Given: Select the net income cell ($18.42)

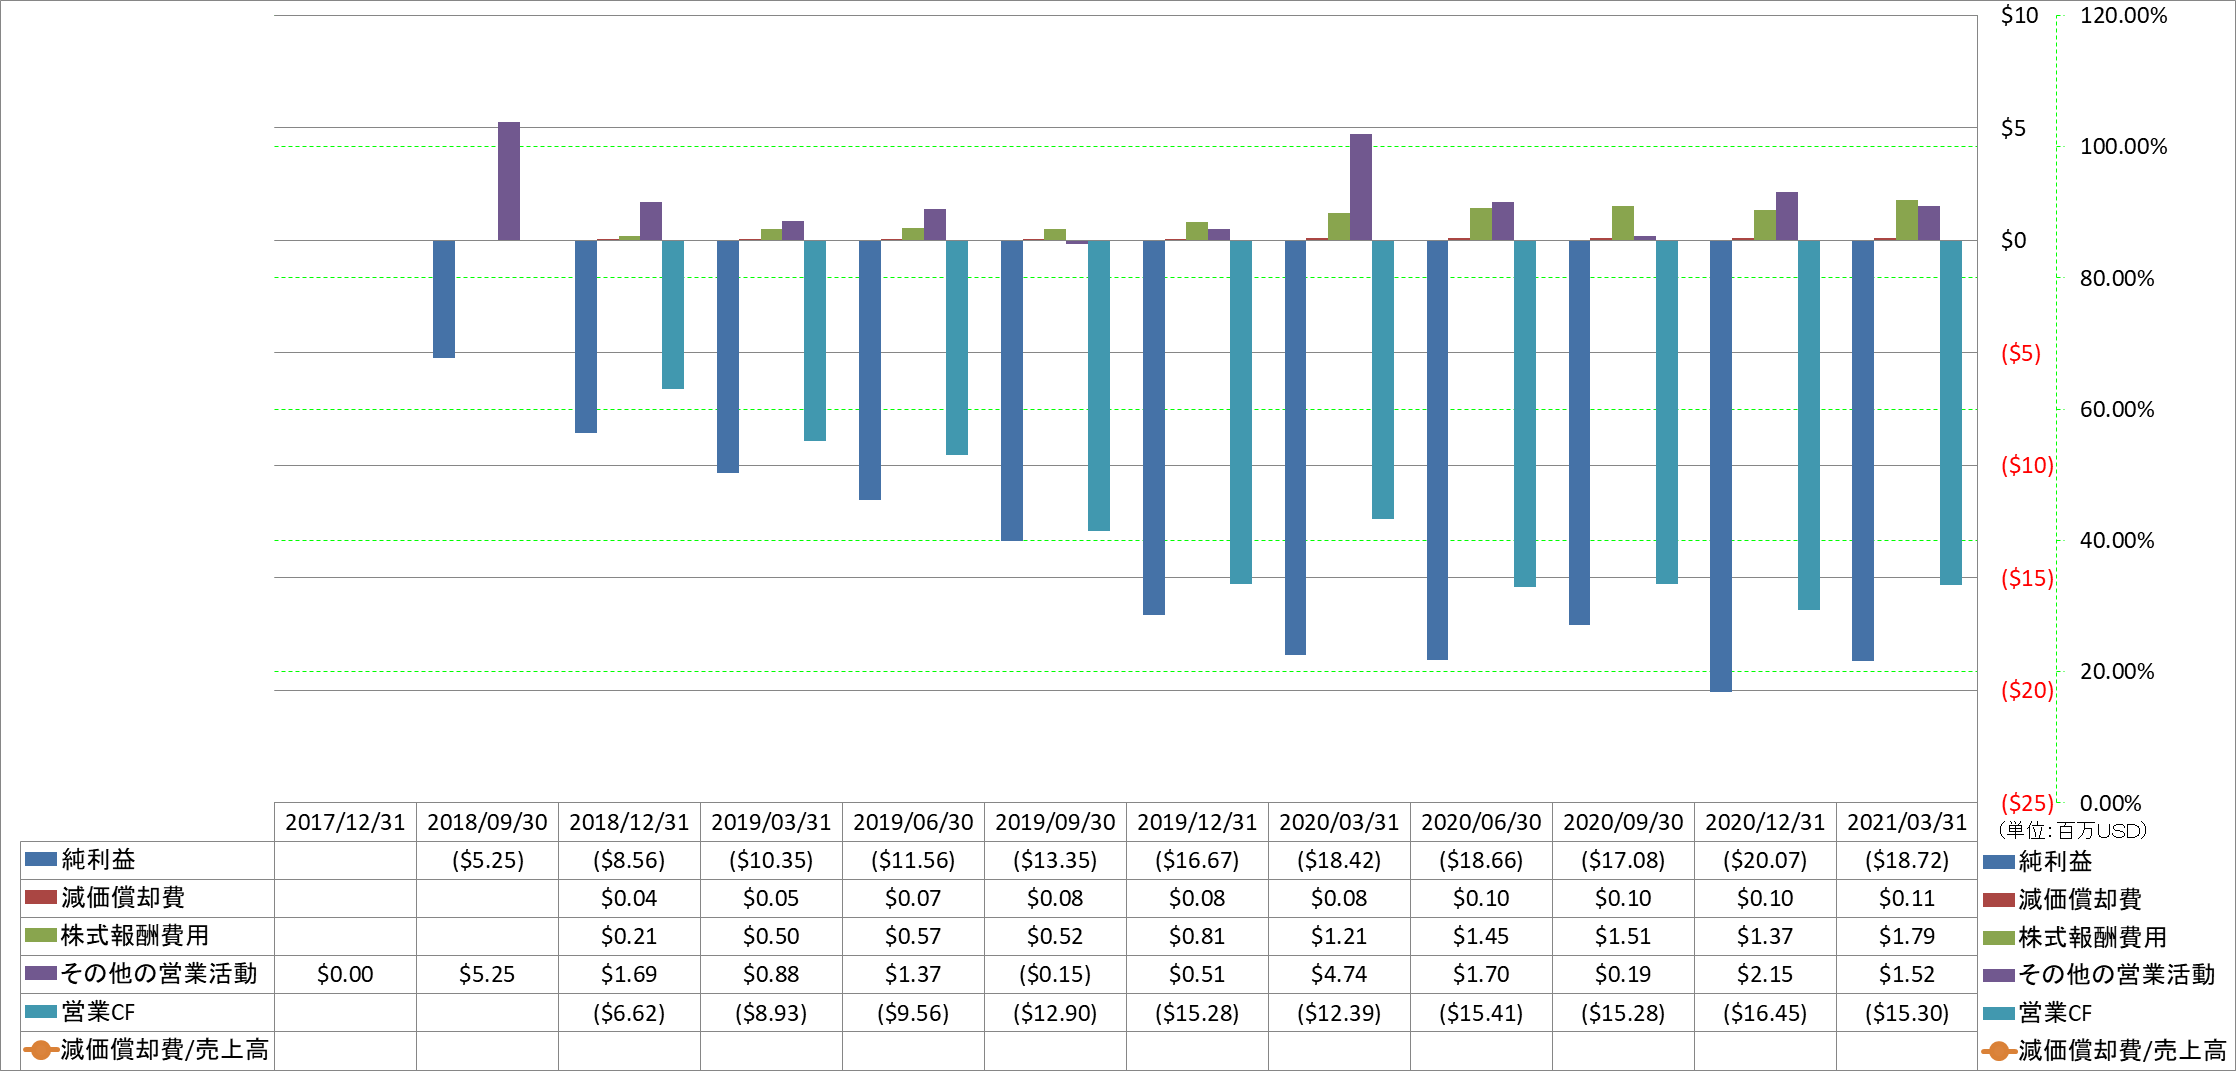Looking at the screenshot, I should (x=1339, y=860).
